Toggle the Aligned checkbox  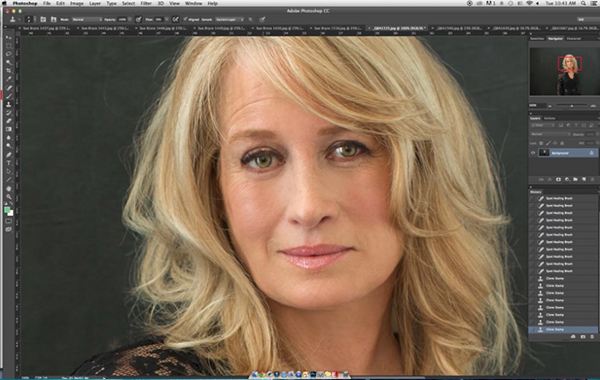pos(185,19)
